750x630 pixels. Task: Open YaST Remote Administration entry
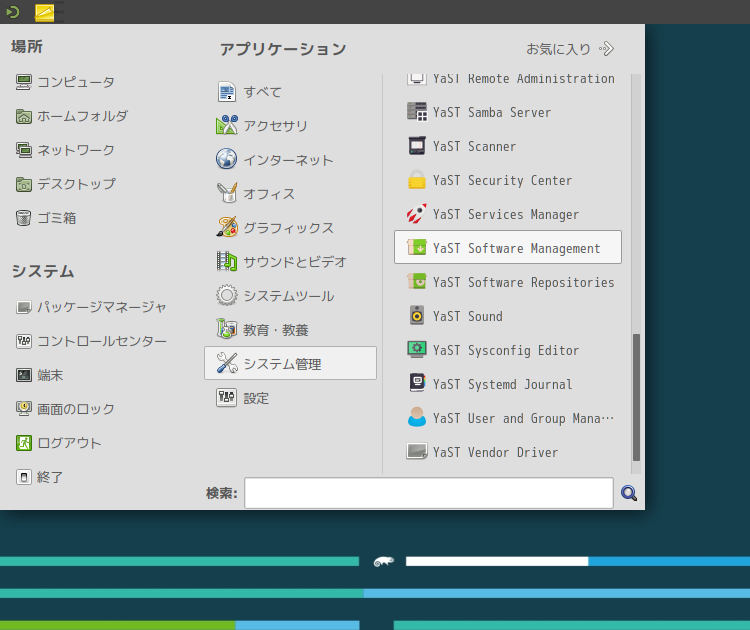coord(508,79)
